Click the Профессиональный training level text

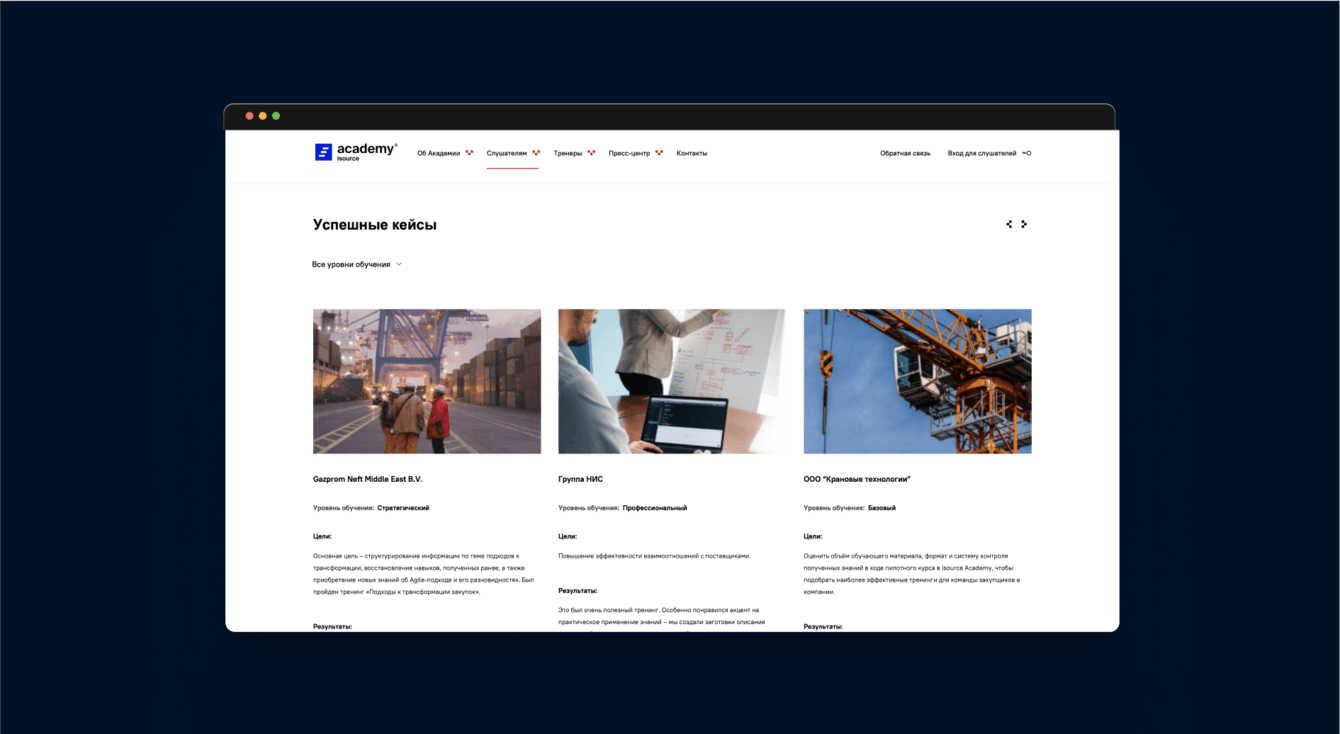[655, 508]
